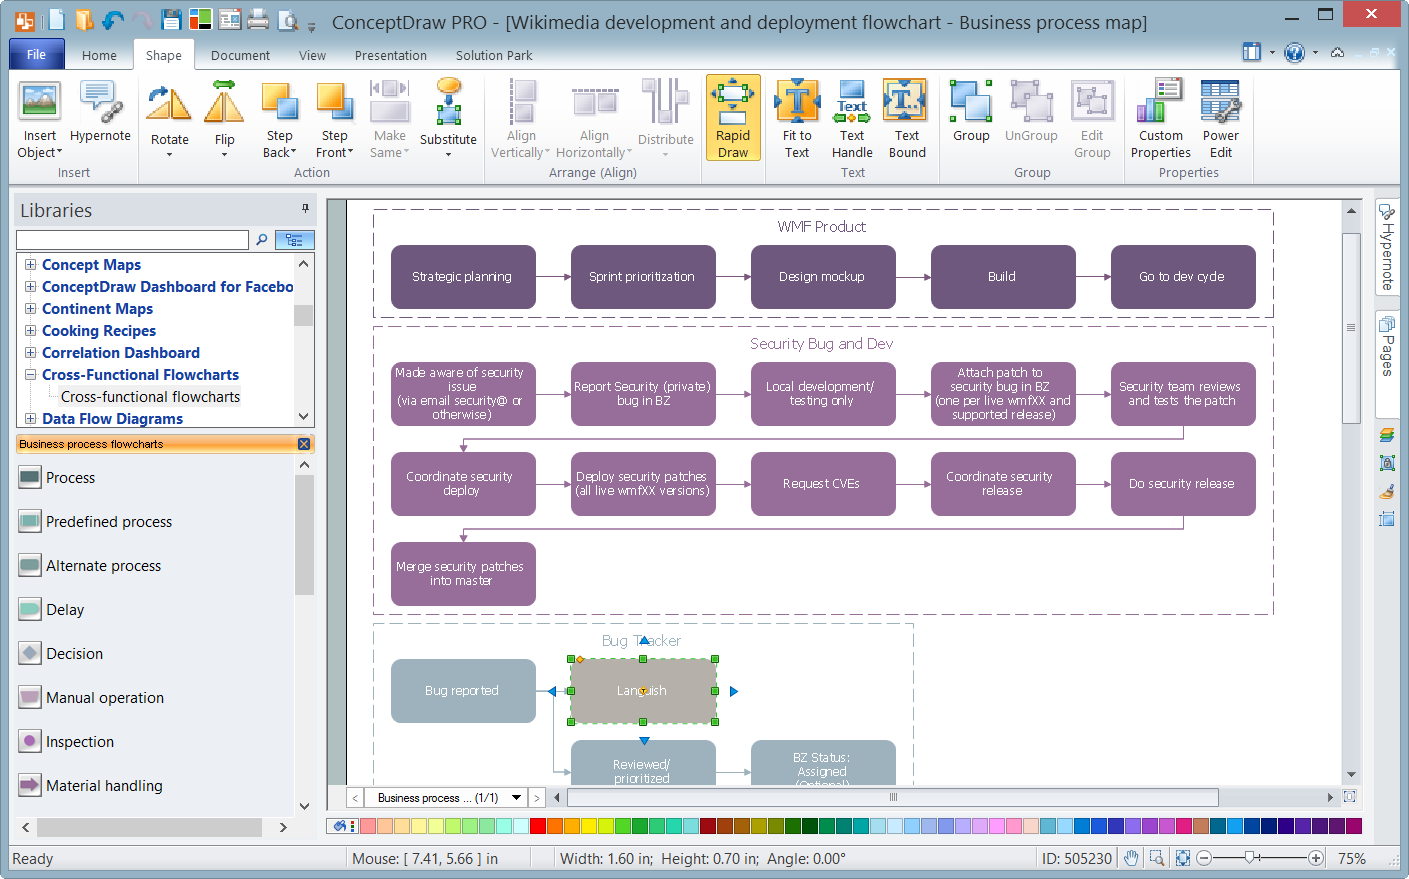Click the Align Horizontally icon

coord(595,101)
